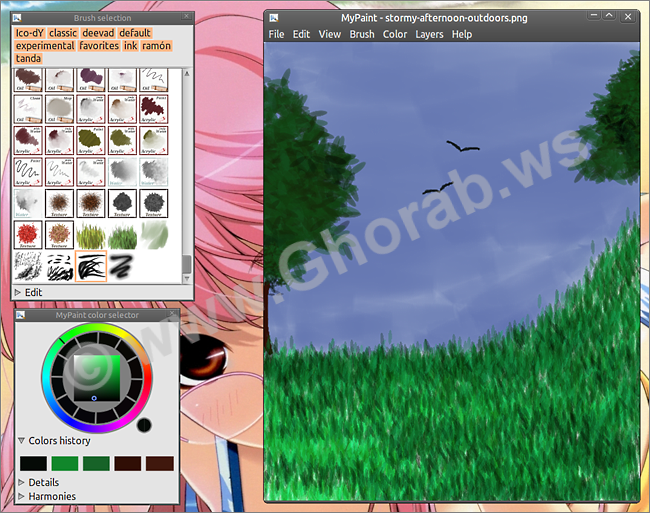The width and height of the screenshot is (650, 513).
Task: Collapse the Colors history section
Action: (x=54, y=440)
